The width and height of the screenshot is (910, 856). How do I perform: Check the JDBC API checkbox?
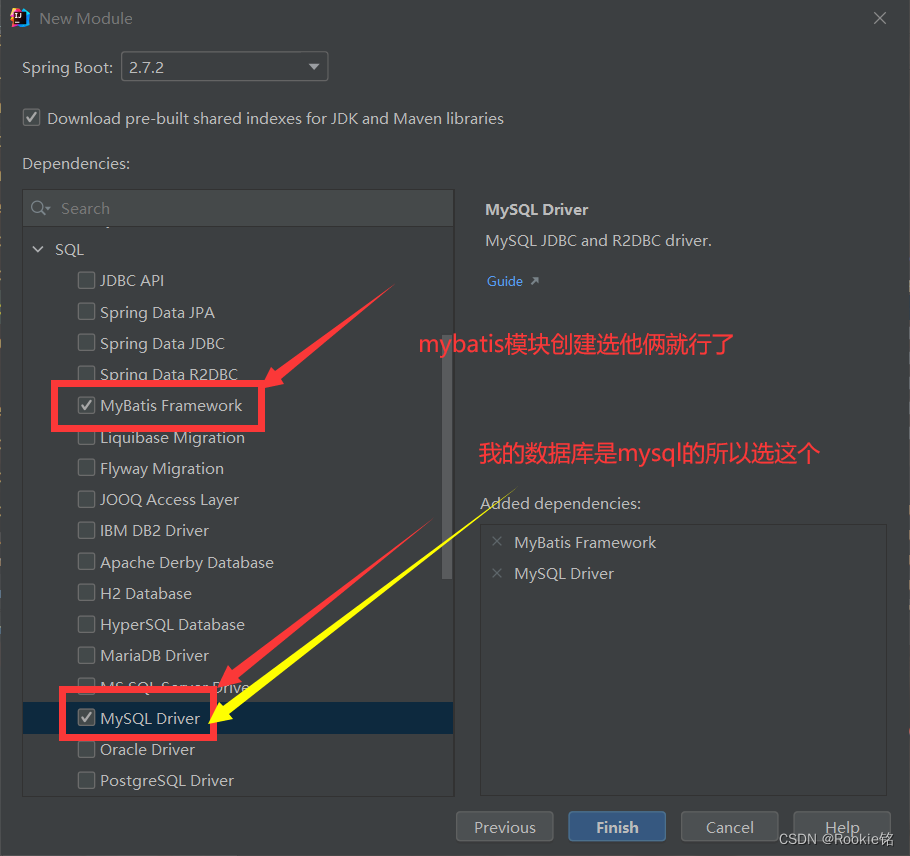coord(86,280)
